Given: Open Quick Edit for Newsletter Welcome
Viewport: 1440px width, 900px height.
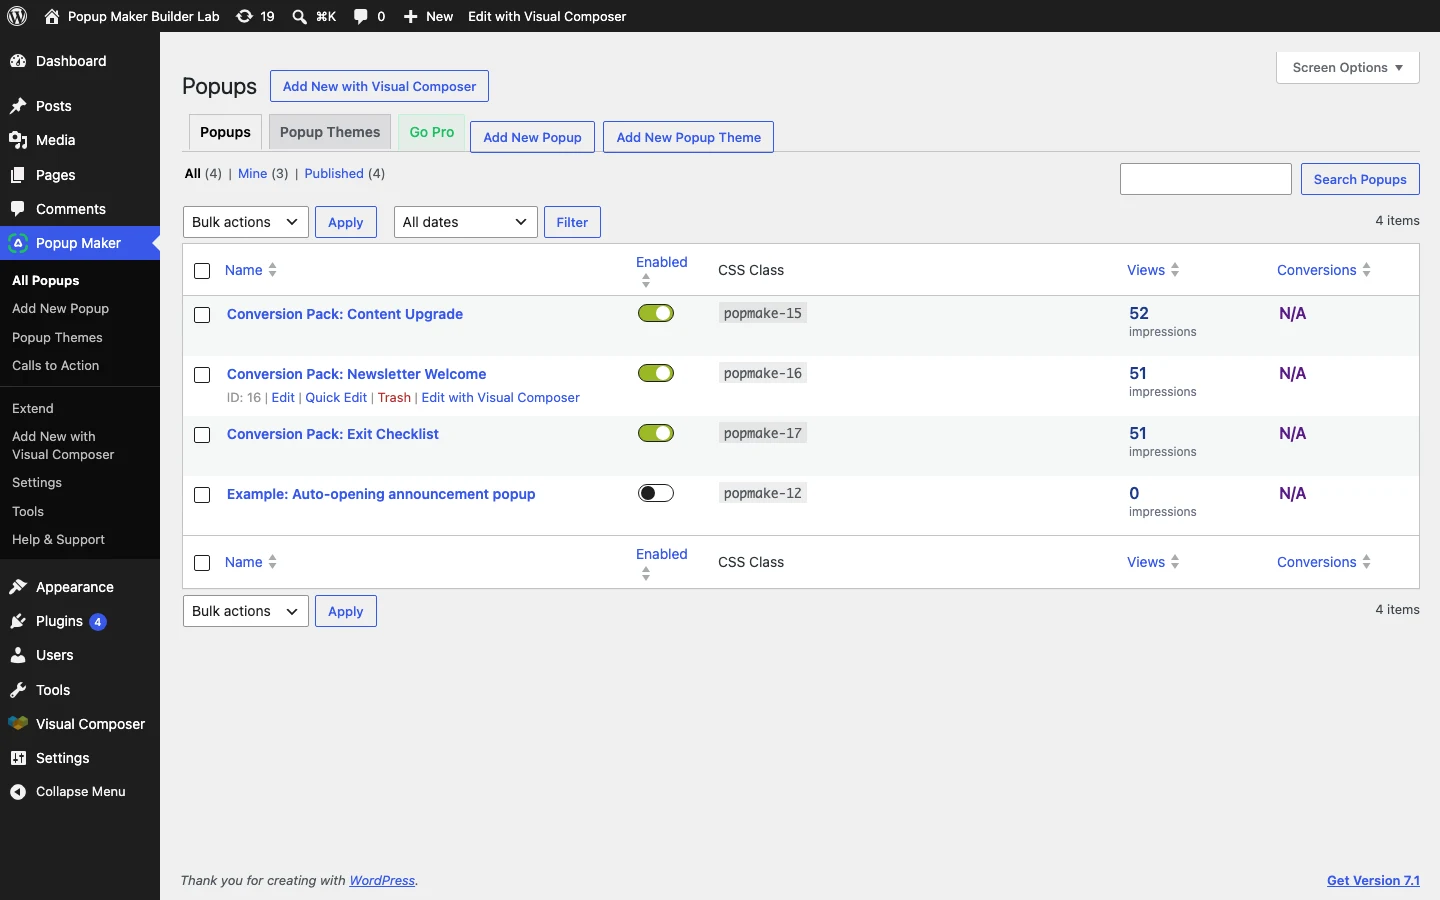Looking at the screenshot, I should 336,398.
